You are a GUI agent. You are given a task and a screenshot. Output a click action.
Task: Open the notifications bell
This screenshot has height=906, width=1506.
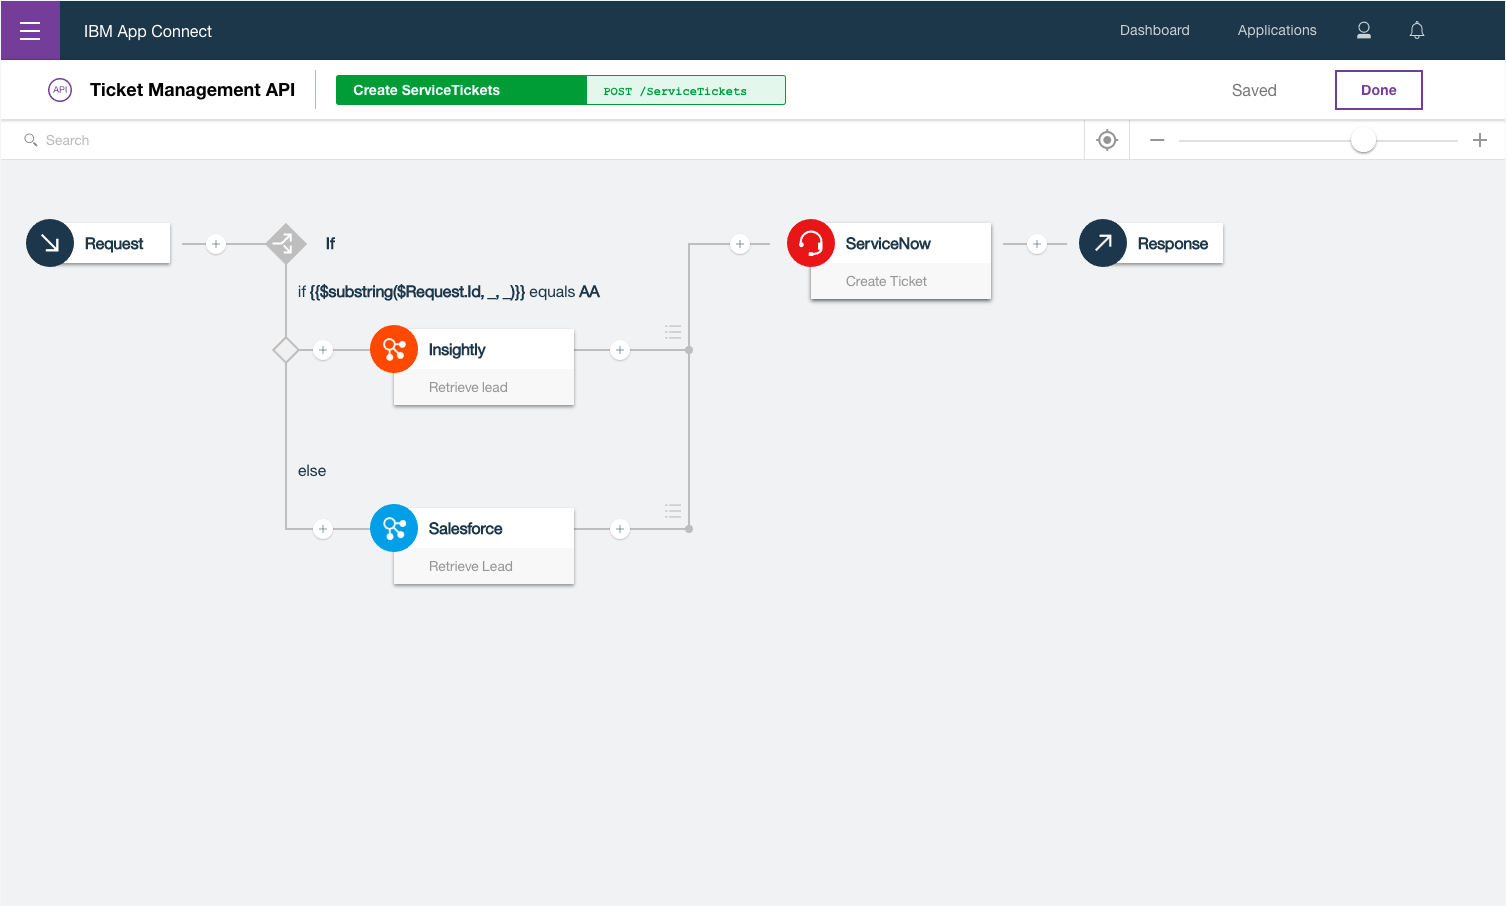[1416, 30]
